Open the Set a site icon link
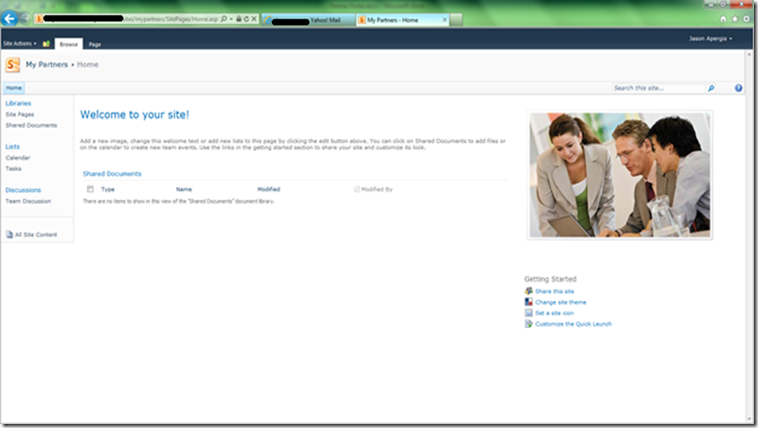The width and height of the screenshot is (758, 428). click(x=554, y=313)
